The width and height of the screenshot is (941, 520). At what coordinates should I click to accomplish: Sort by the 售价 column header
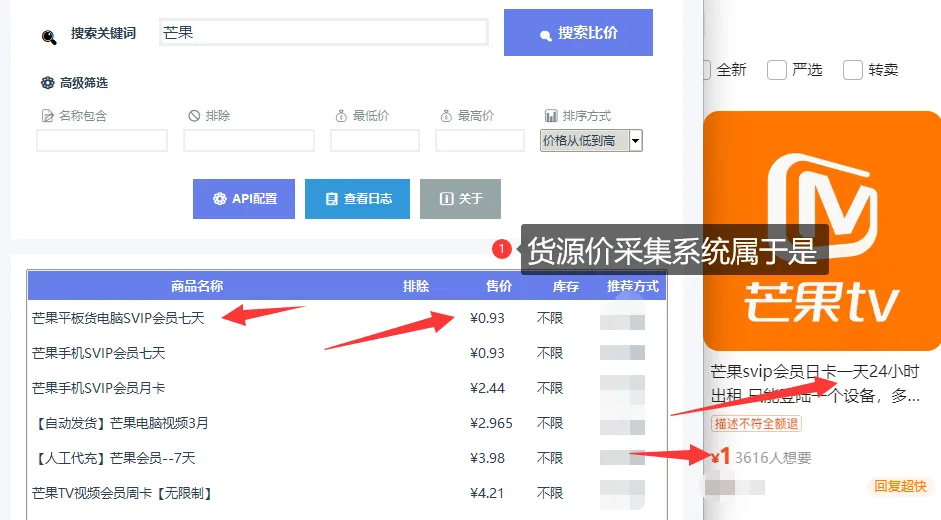499,286
